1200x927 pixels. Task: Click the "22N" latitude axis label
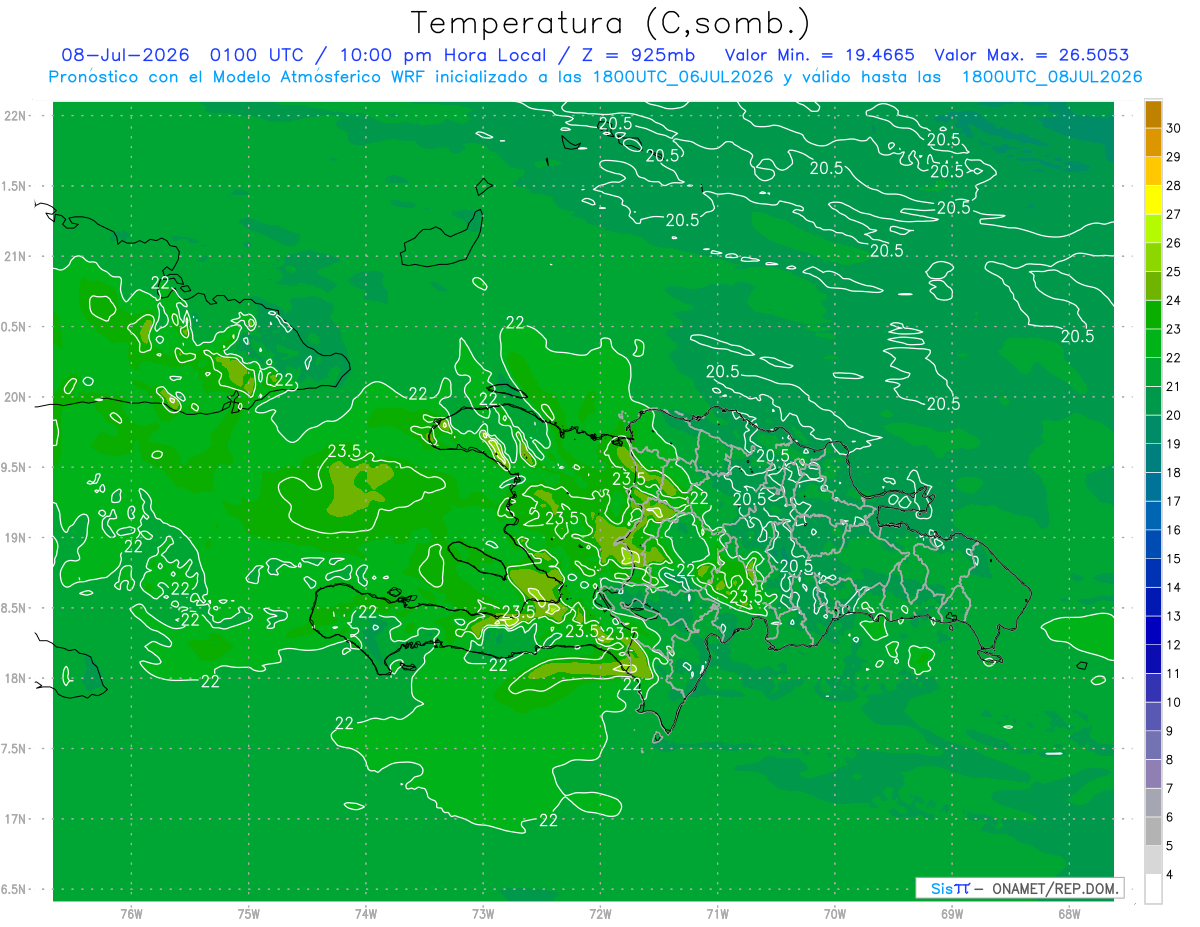click(17, 115)
